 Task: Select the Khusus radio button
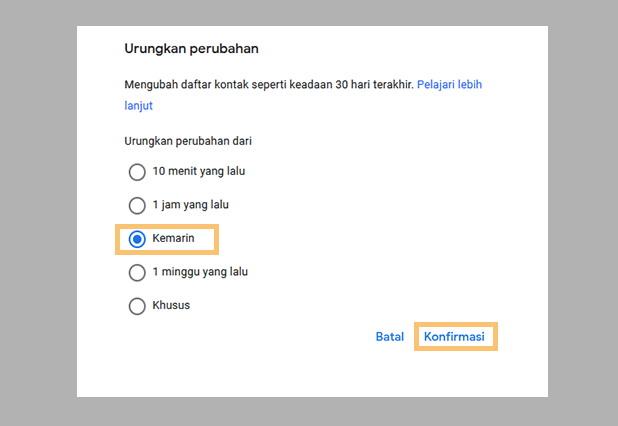[137, 306]
